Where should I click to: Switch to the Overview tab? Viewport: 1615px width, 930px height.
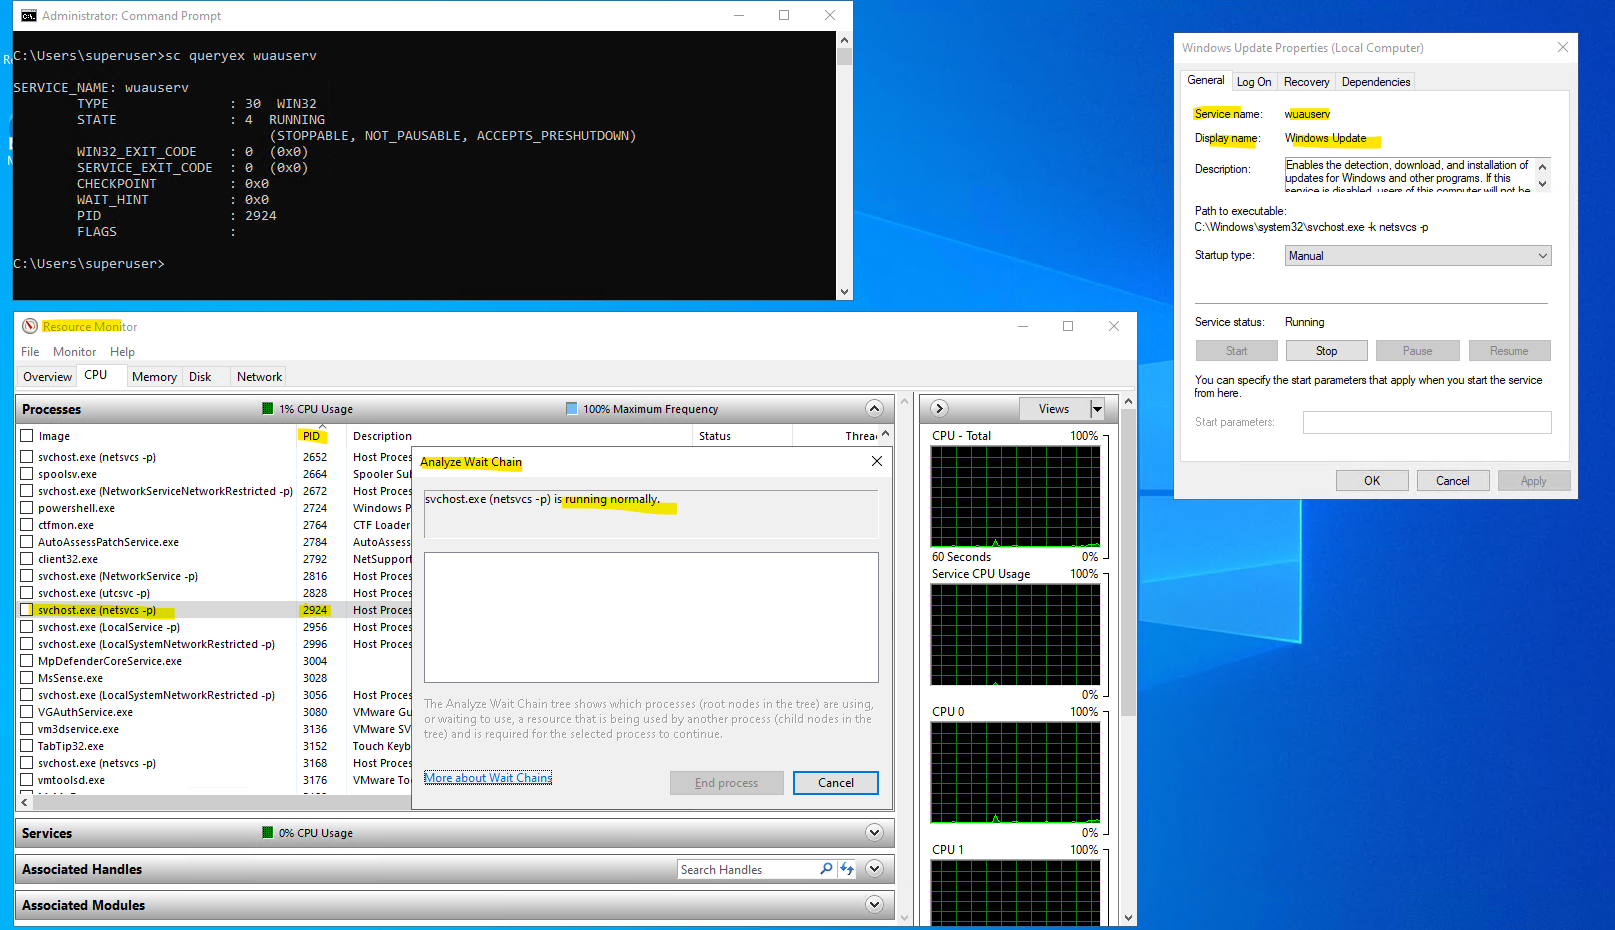[47, 377]
